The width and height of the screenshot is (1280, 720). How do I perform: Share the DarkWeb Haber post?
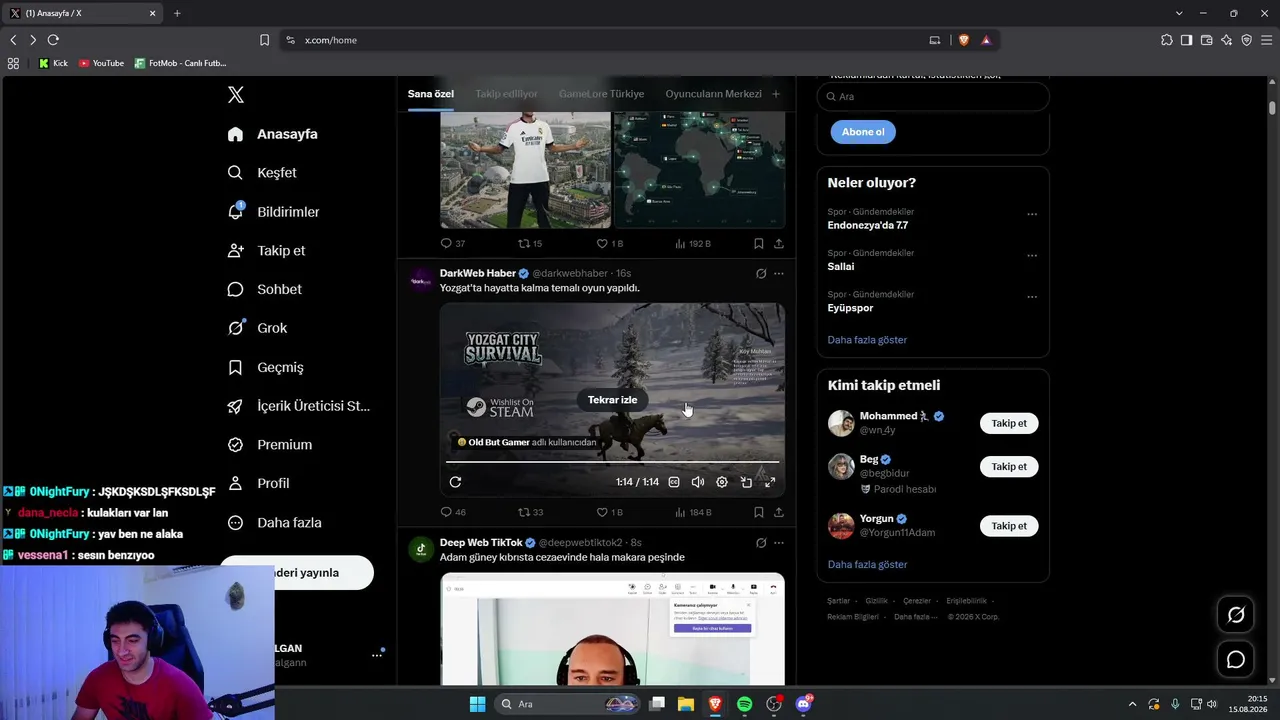click(779, 512)
